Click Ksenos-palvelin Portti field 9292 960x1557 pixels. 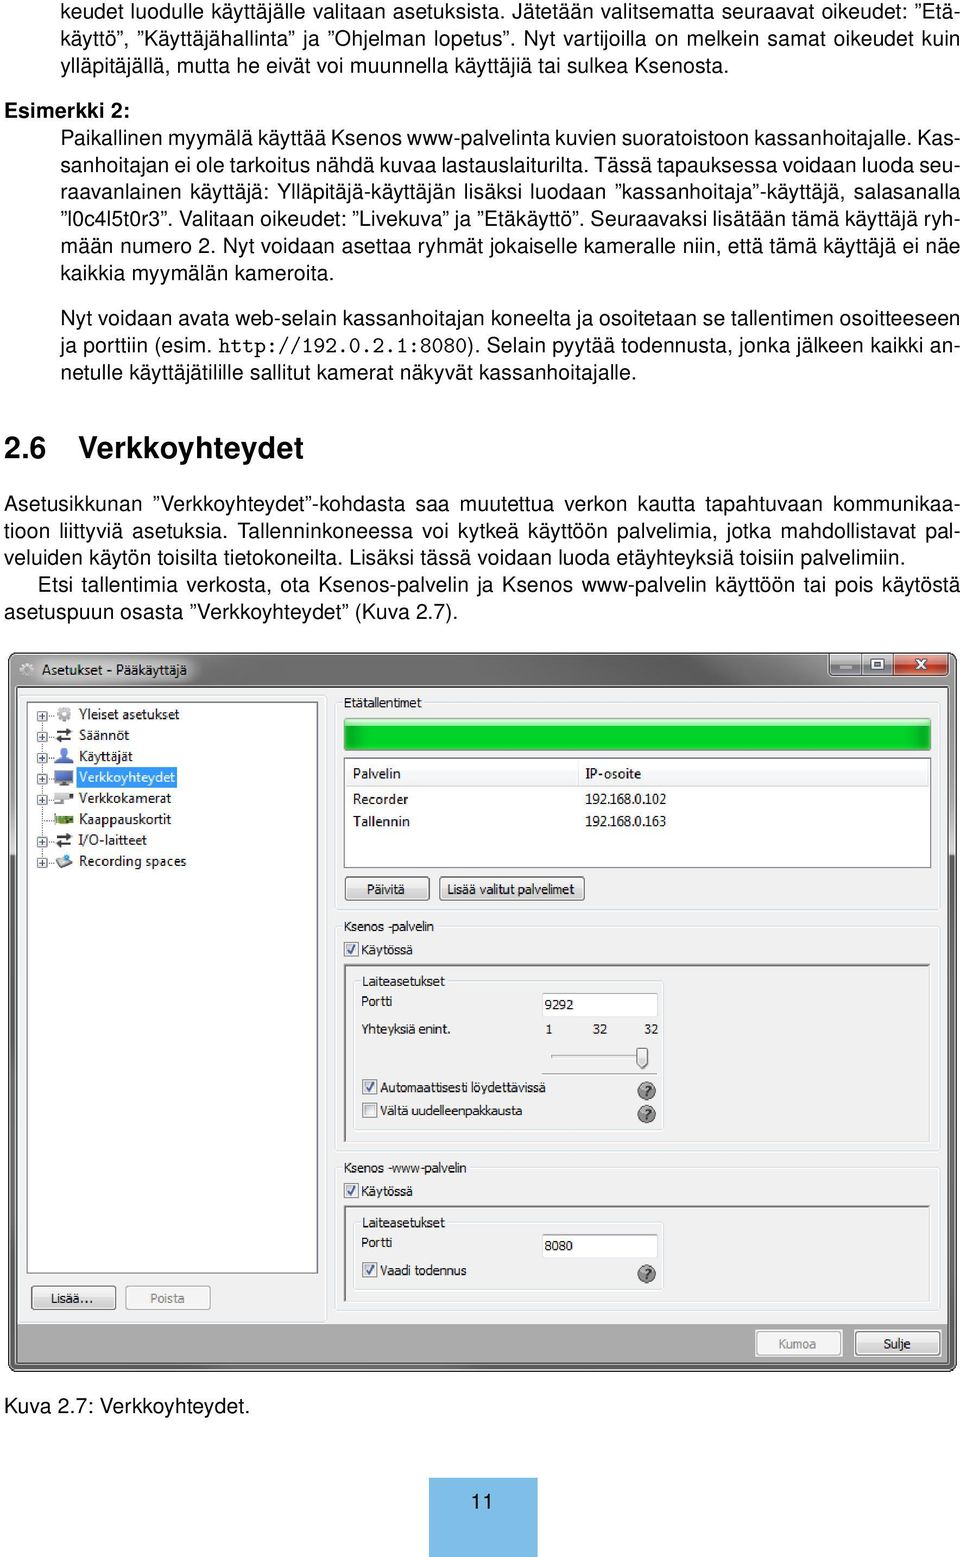(599, 1004)
